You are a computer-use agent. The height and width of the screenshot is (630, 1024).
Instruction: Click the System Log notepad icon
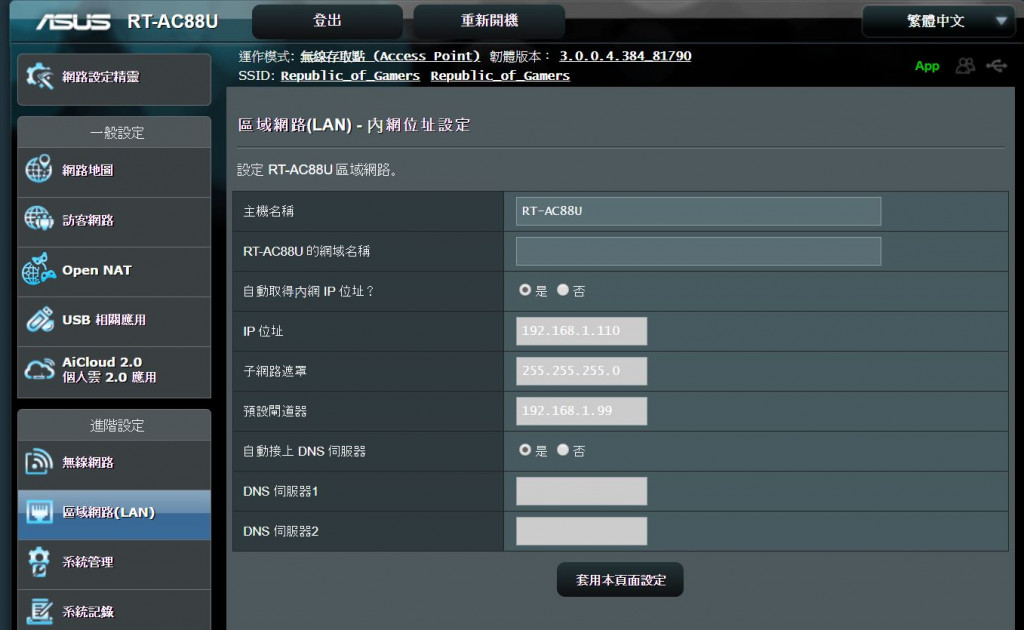[39, 611]
